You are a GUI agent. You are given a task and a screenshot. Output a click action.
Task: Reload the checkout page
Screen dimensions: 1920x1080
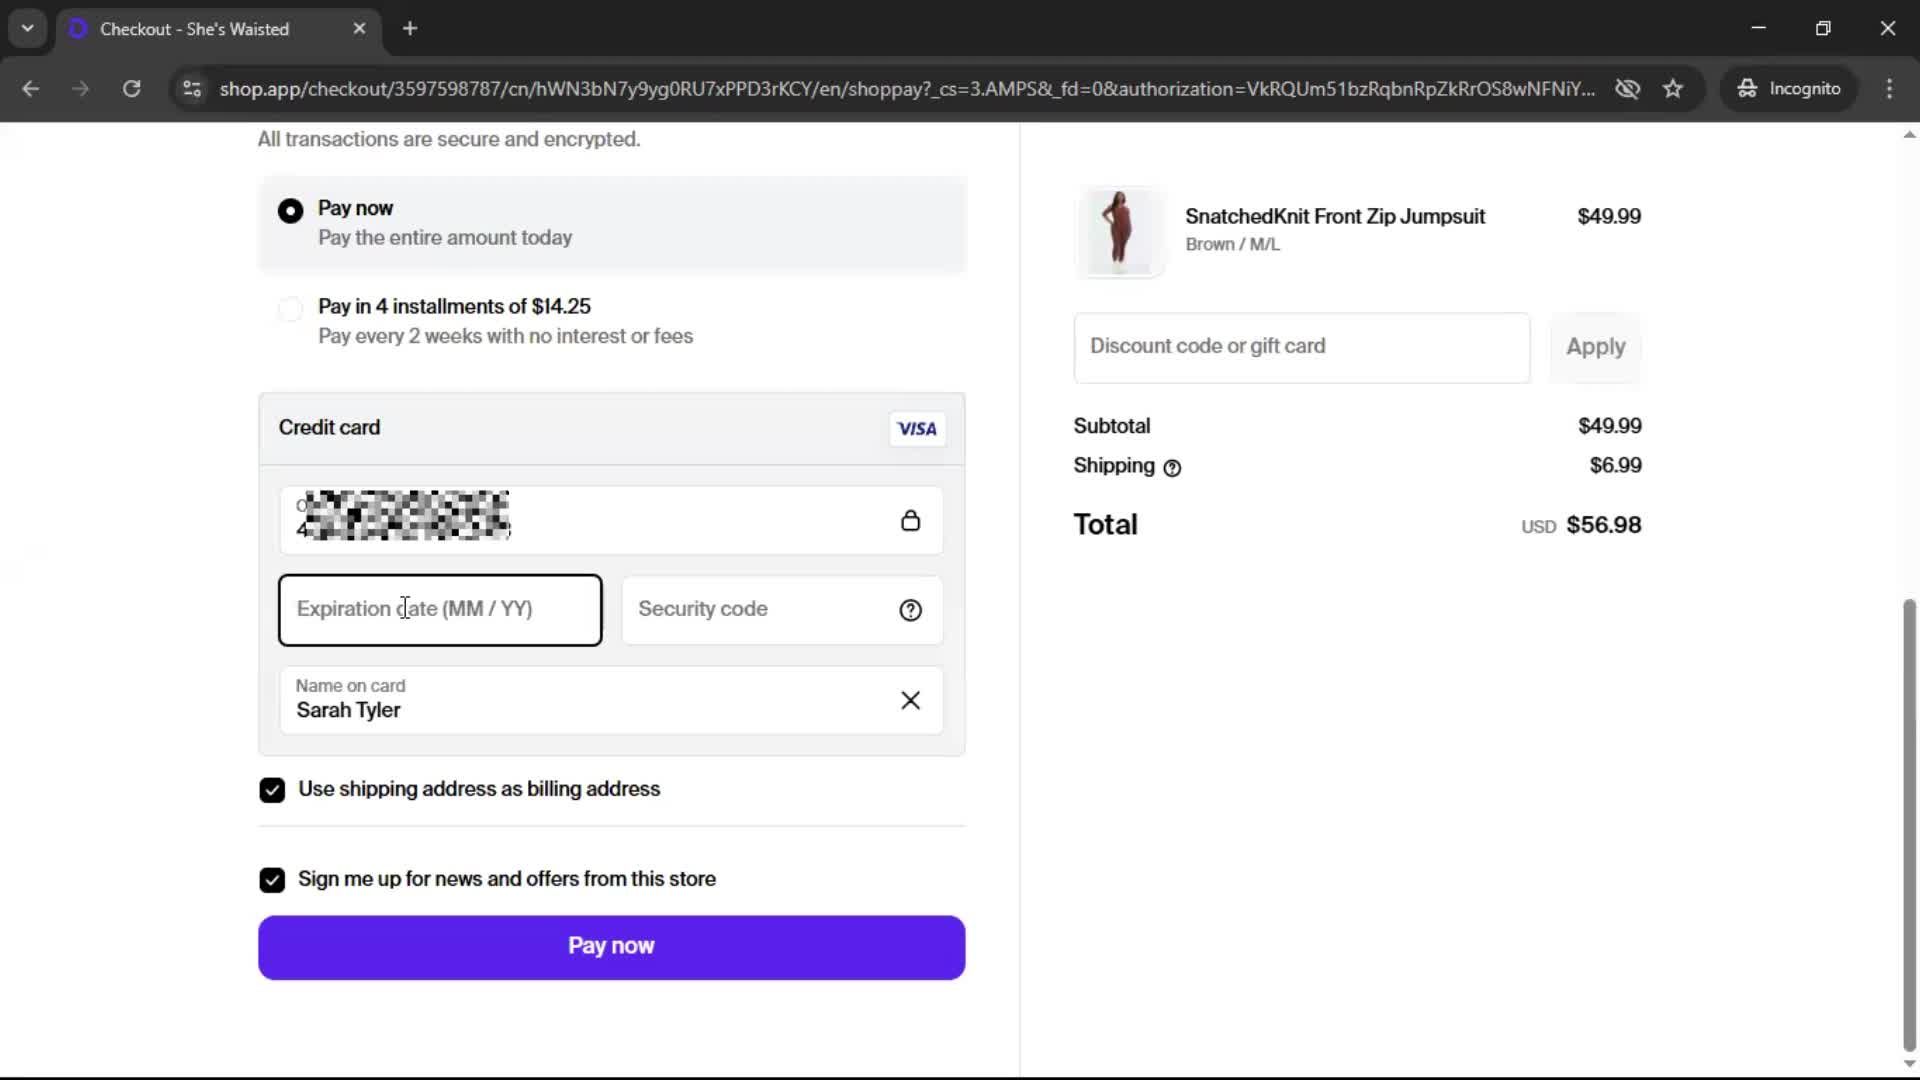tap(131, 89)
